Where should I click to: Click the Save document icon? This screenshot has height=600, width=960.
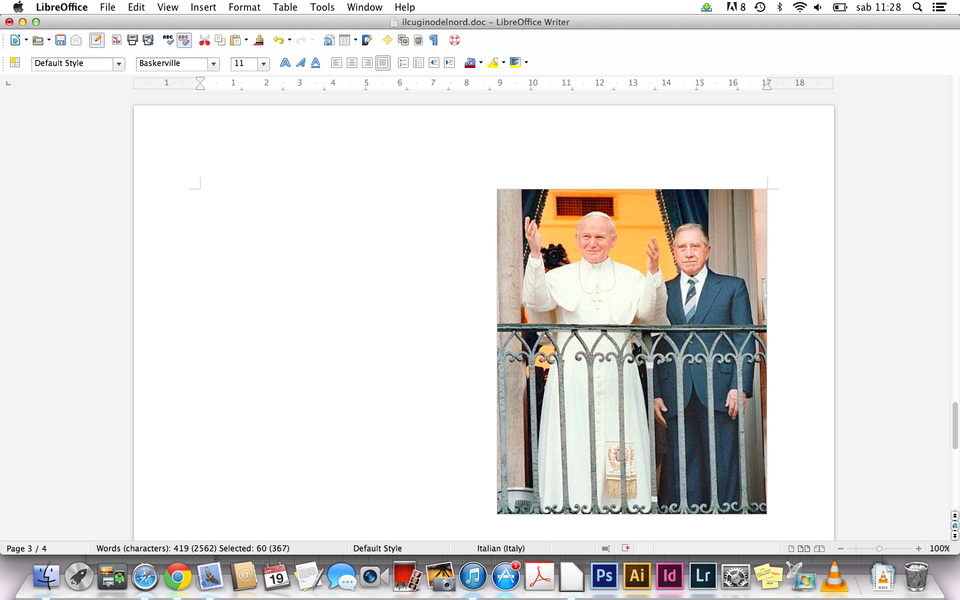click(60, 40)
